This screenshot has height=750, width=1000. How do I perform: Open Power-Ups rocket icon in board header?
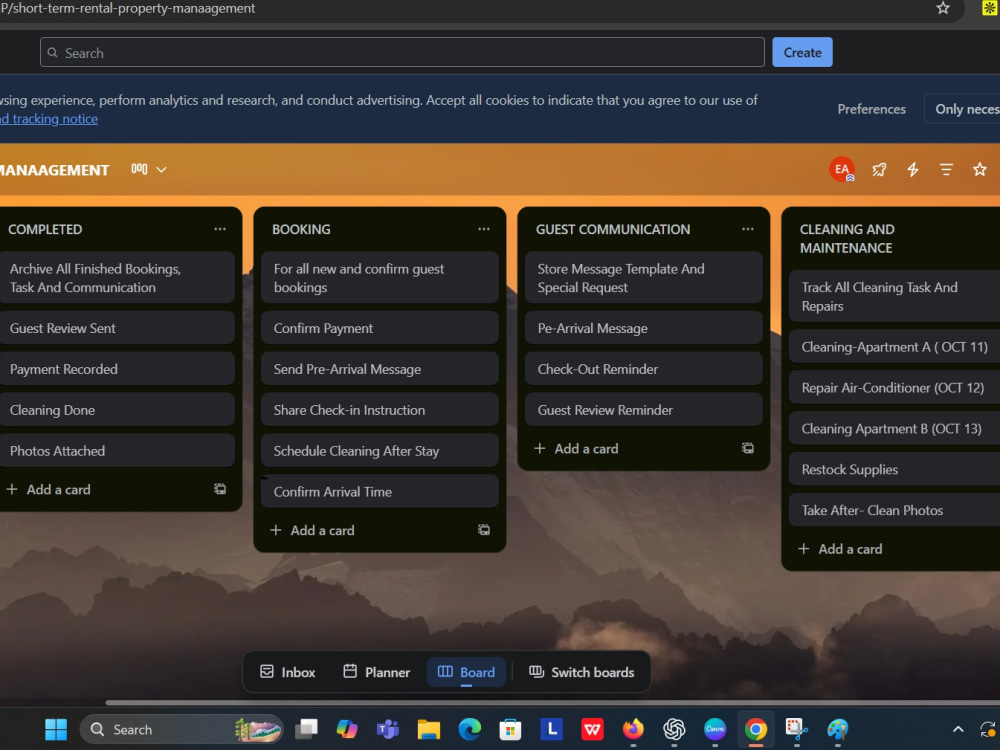(x=879, y=170)
